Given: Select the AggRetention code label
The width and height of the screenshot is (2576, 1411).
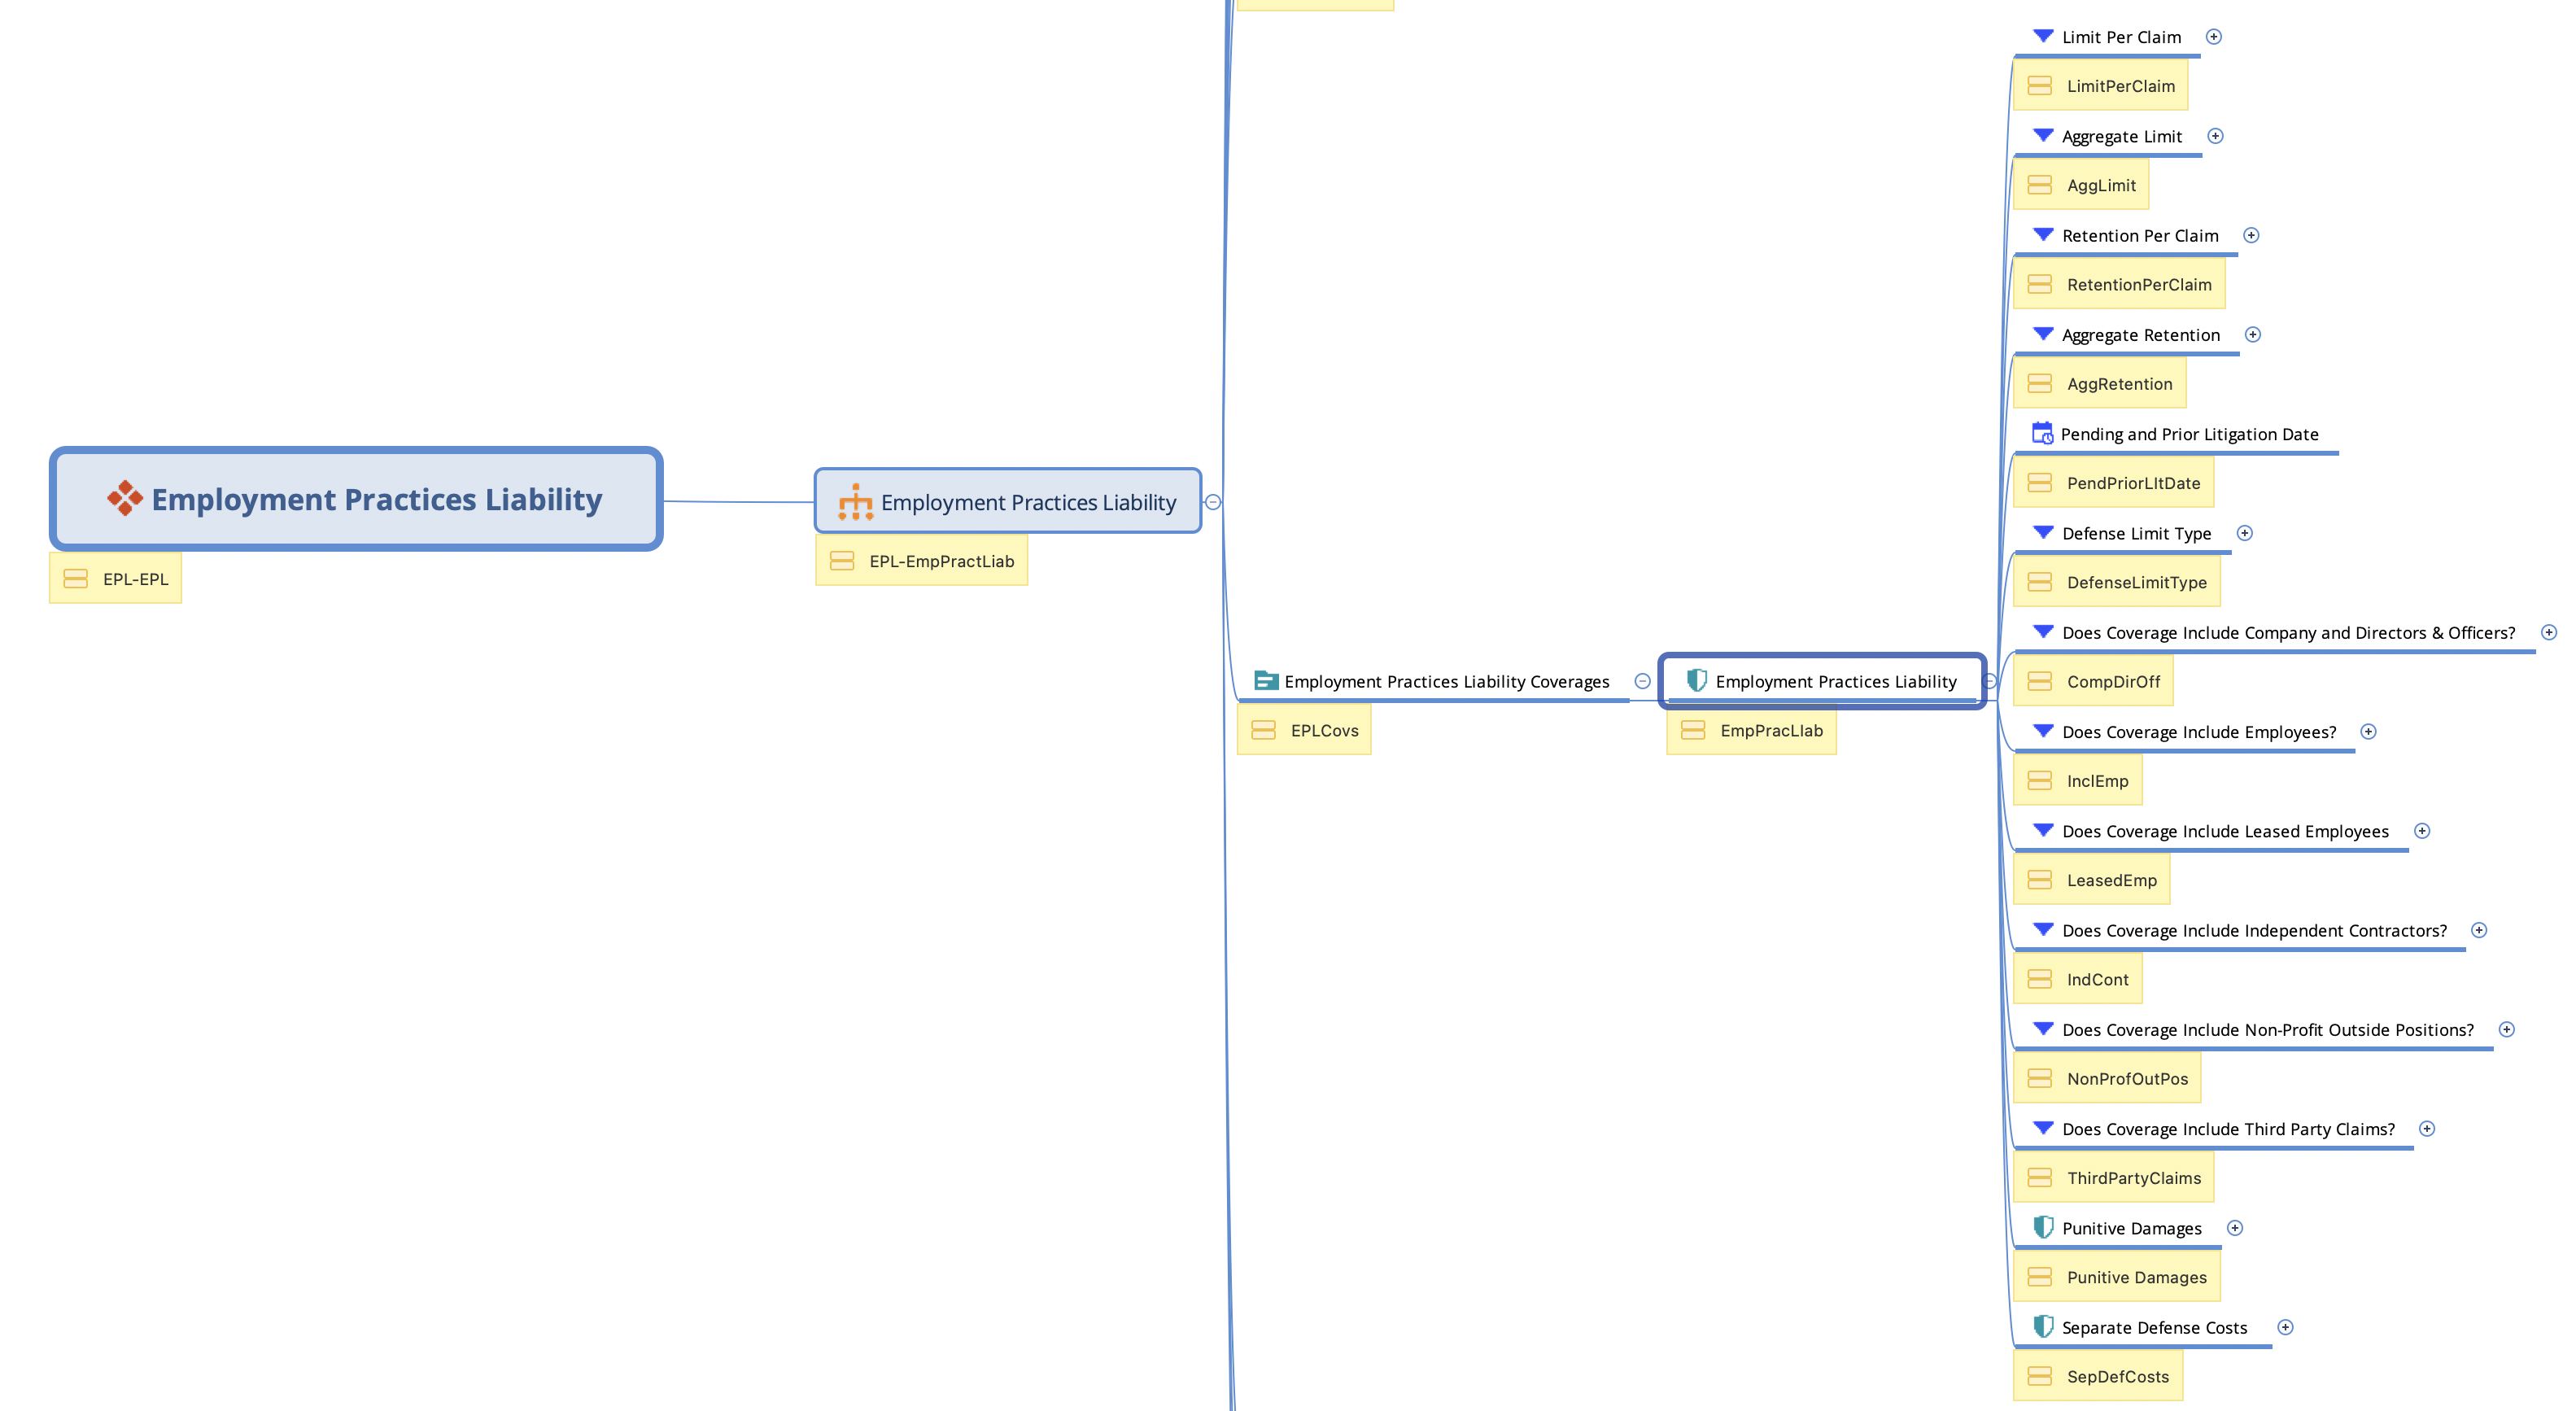Looking at the screenshot, I should pos(2119,384).
